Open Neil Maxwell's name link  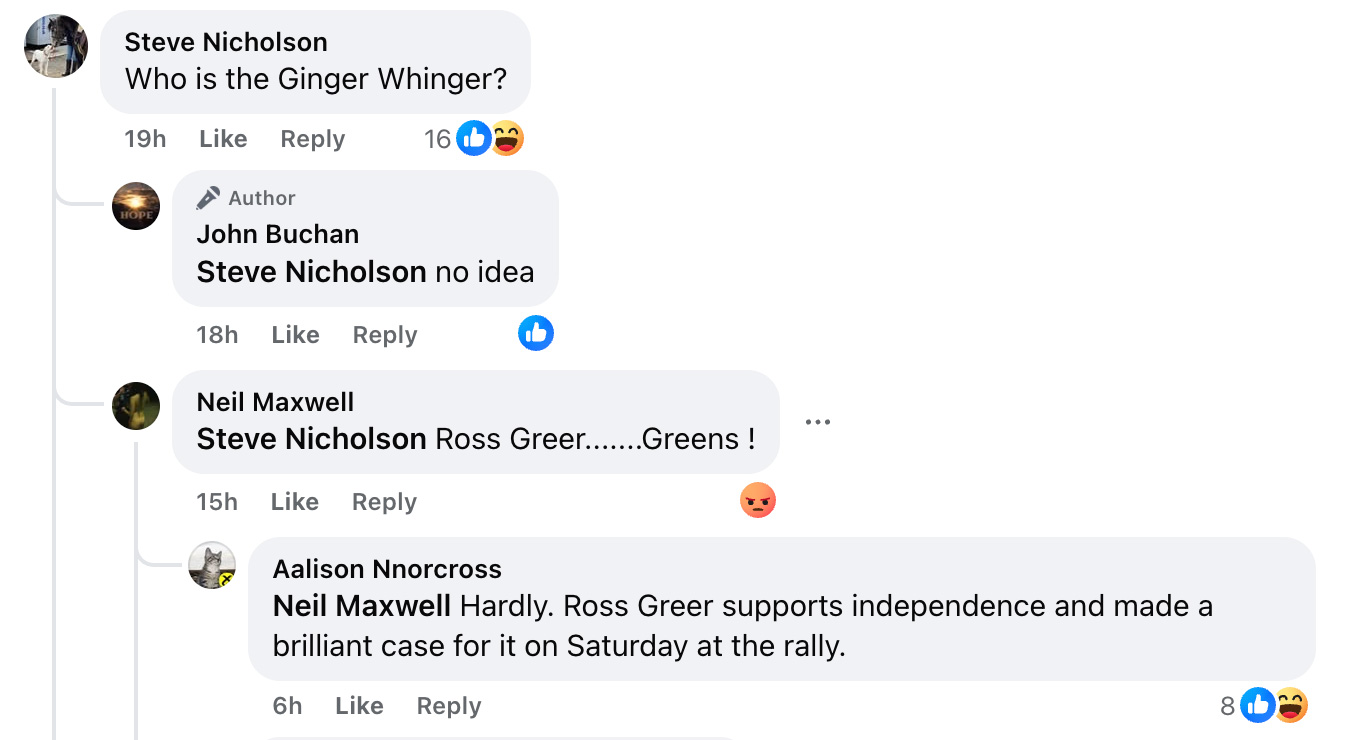click(x=275, y=402)
